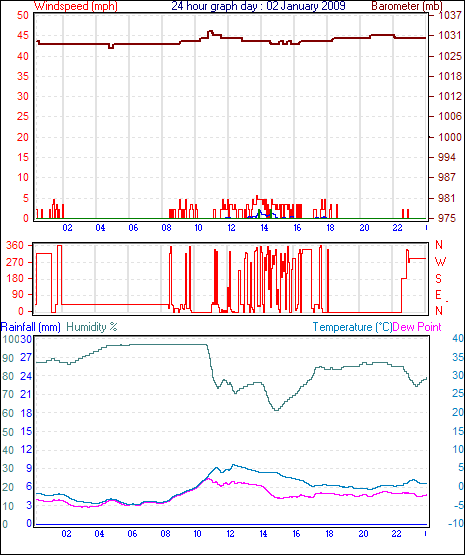Viewport: 467px width, 559px height.
Task: Click the 360 degree wind direction label
Action: (15, 245)
